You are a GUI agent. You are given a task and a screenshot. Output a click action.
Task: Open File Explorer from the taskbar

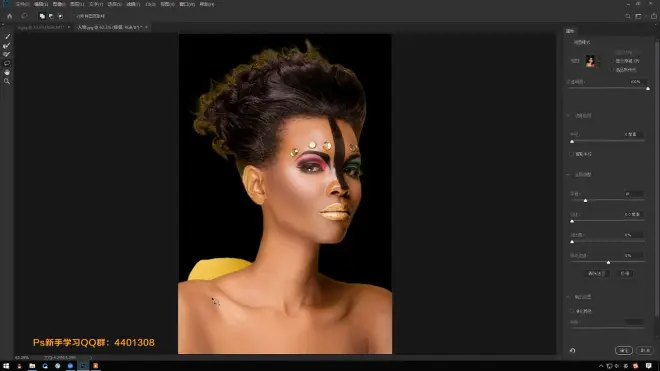click(32, 366)
